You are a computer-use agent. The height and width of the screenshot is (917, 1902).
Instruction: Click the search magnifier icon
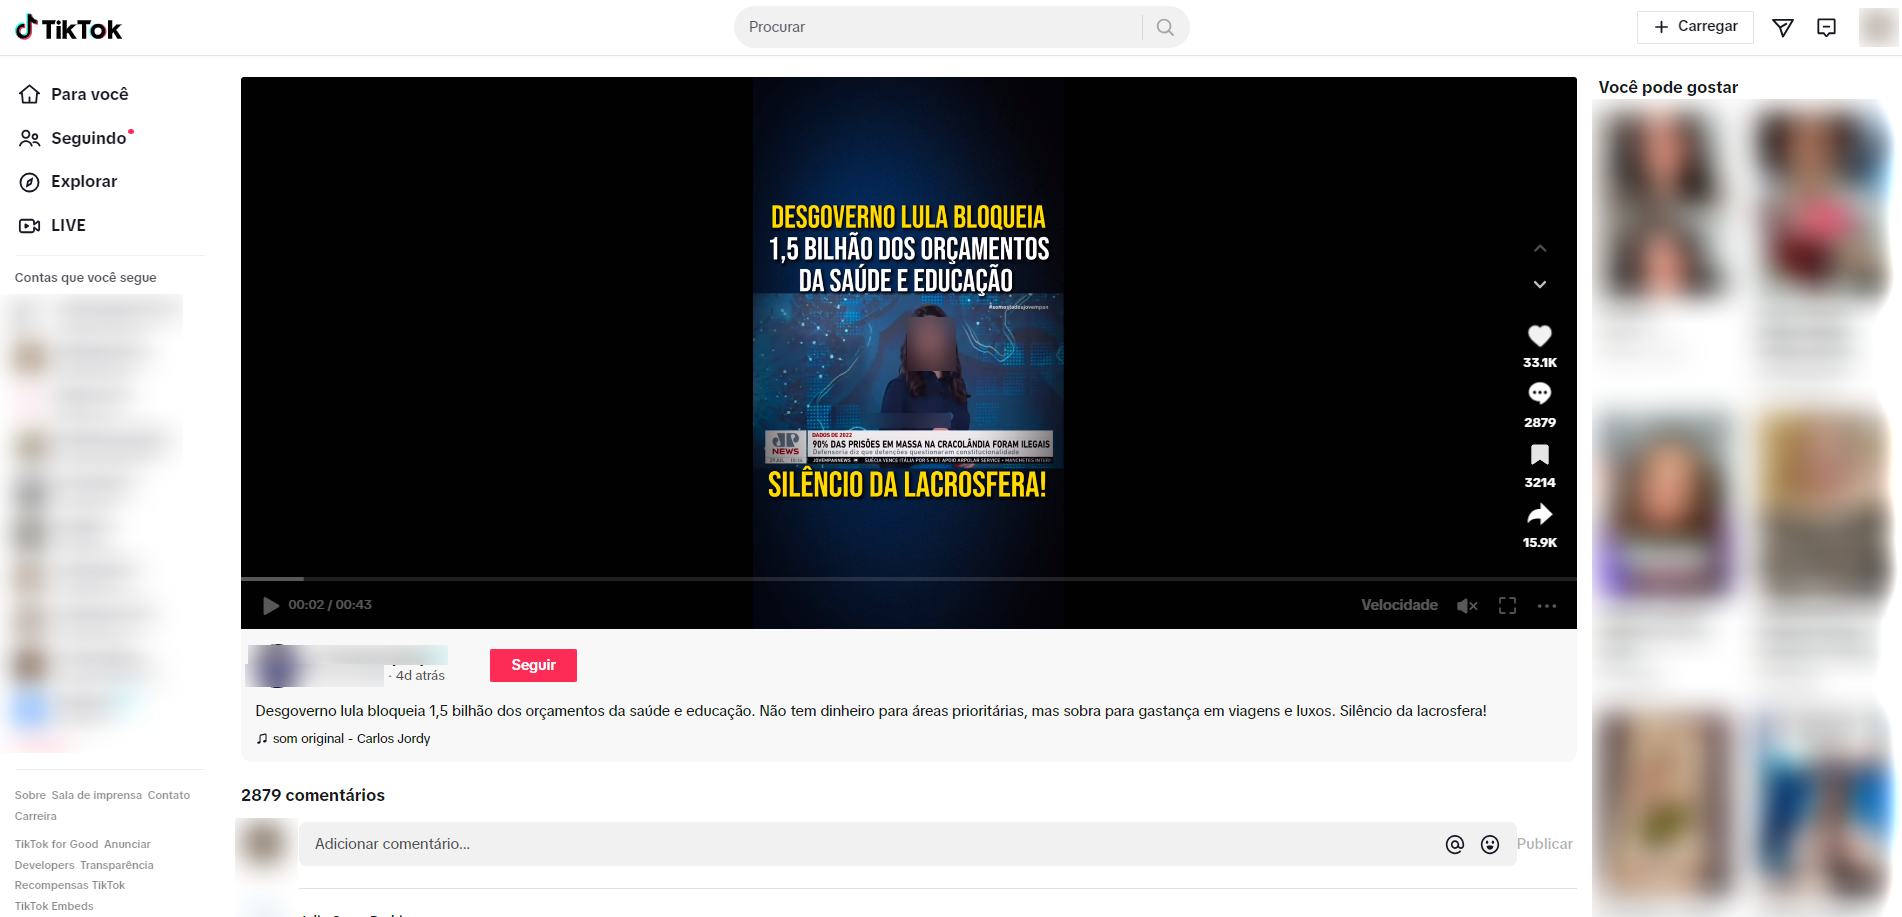pyautogui.click(x=1165, y=27)
